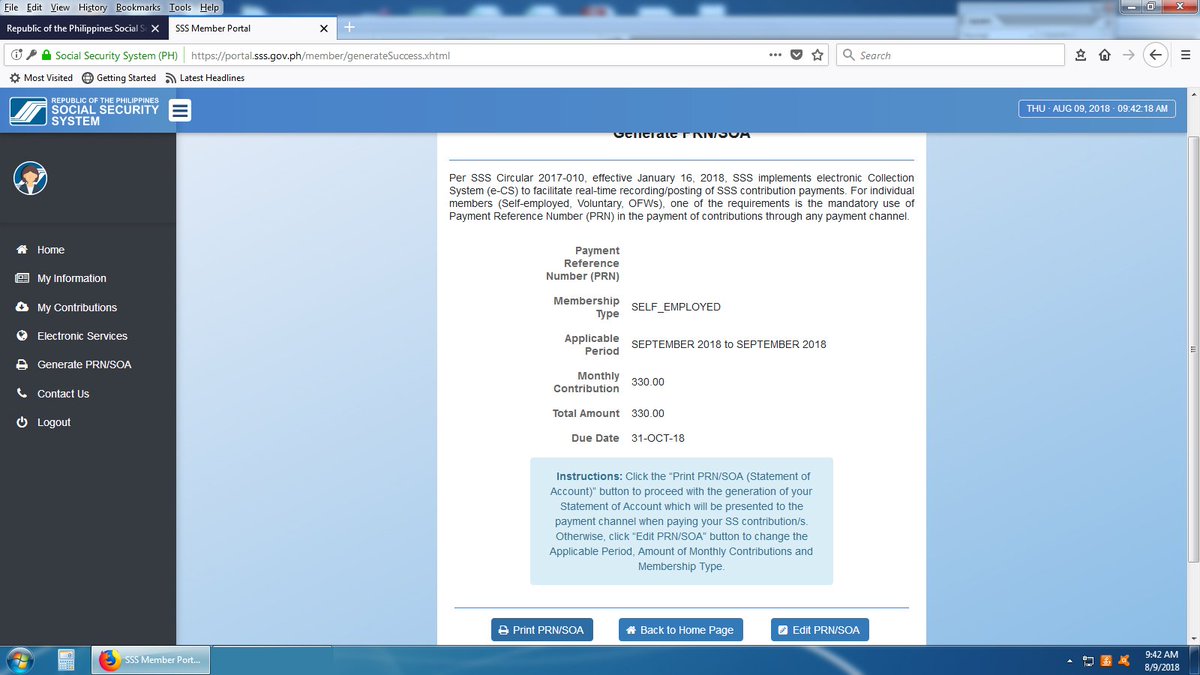Click SSS Member Portal Firefox taskbar button
Image resolution: width=1200 pixels, height=675 pixels.
click(x=151, y=660)
